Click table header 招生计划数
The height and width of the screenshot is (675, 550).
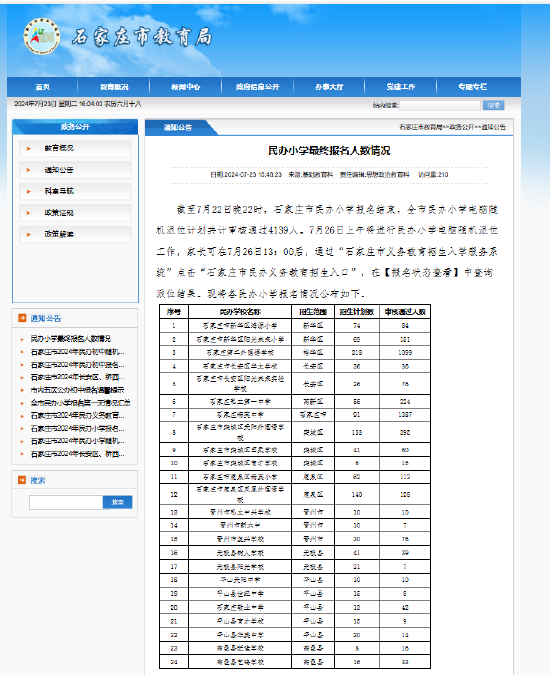[357, 312]
